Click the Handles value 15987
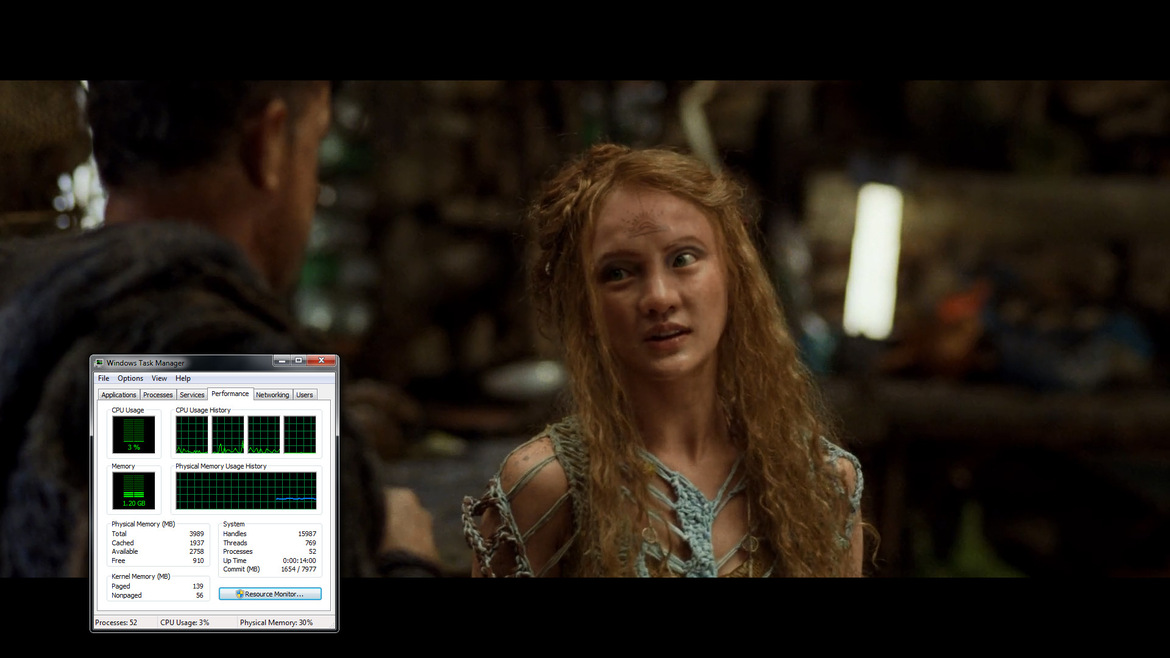 307,534
